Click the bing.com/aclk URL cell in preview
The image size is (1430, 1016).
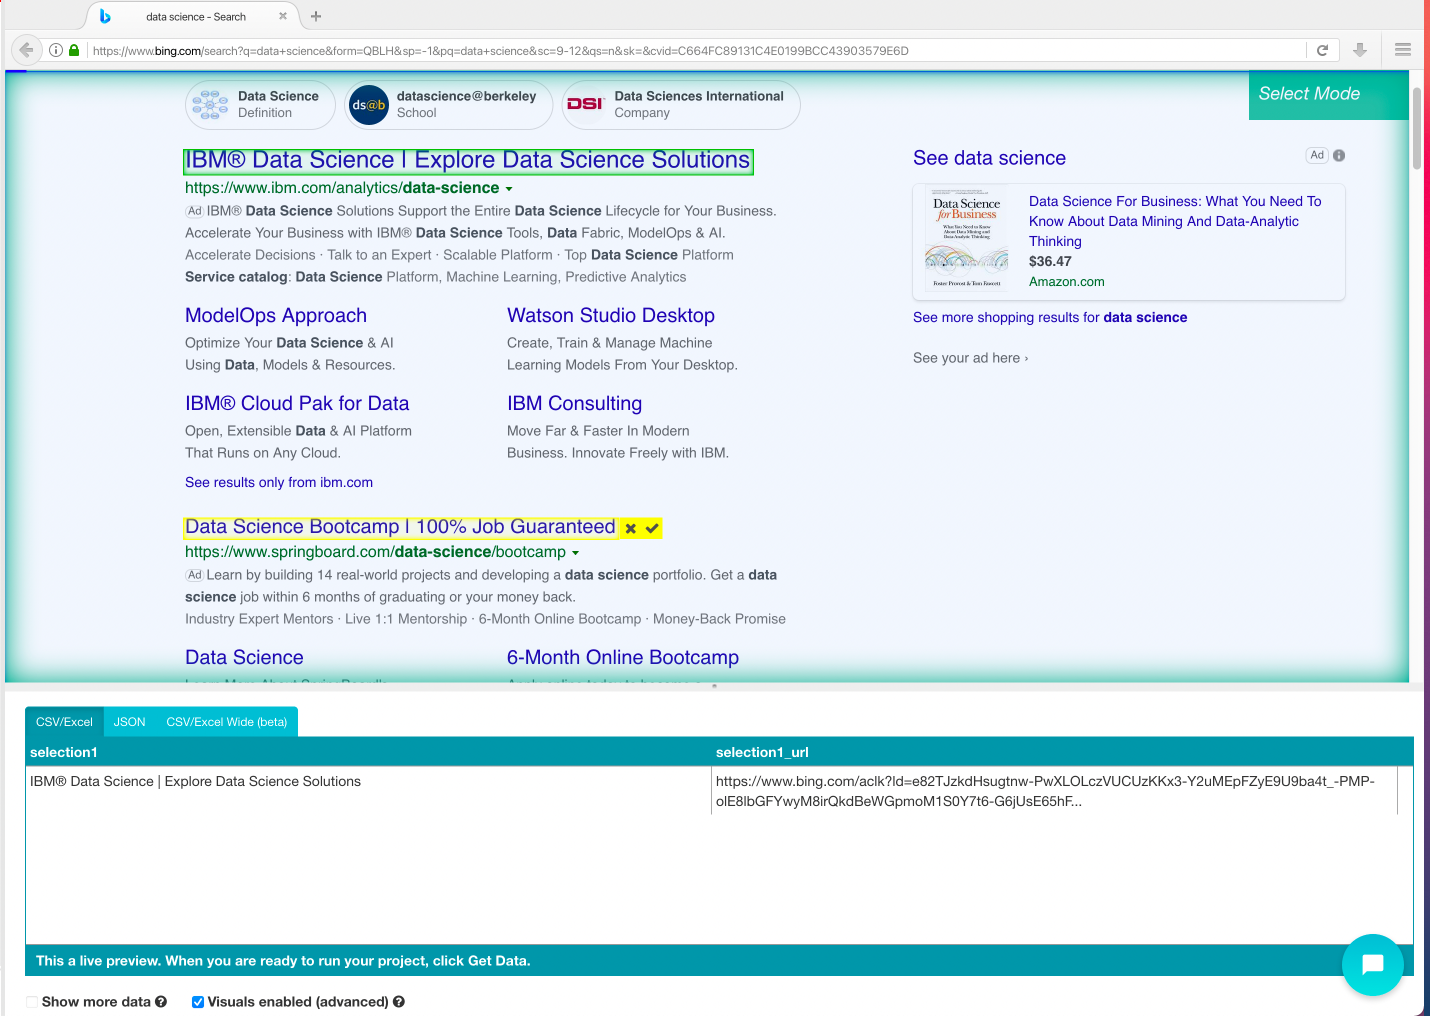coord(1054,791)
